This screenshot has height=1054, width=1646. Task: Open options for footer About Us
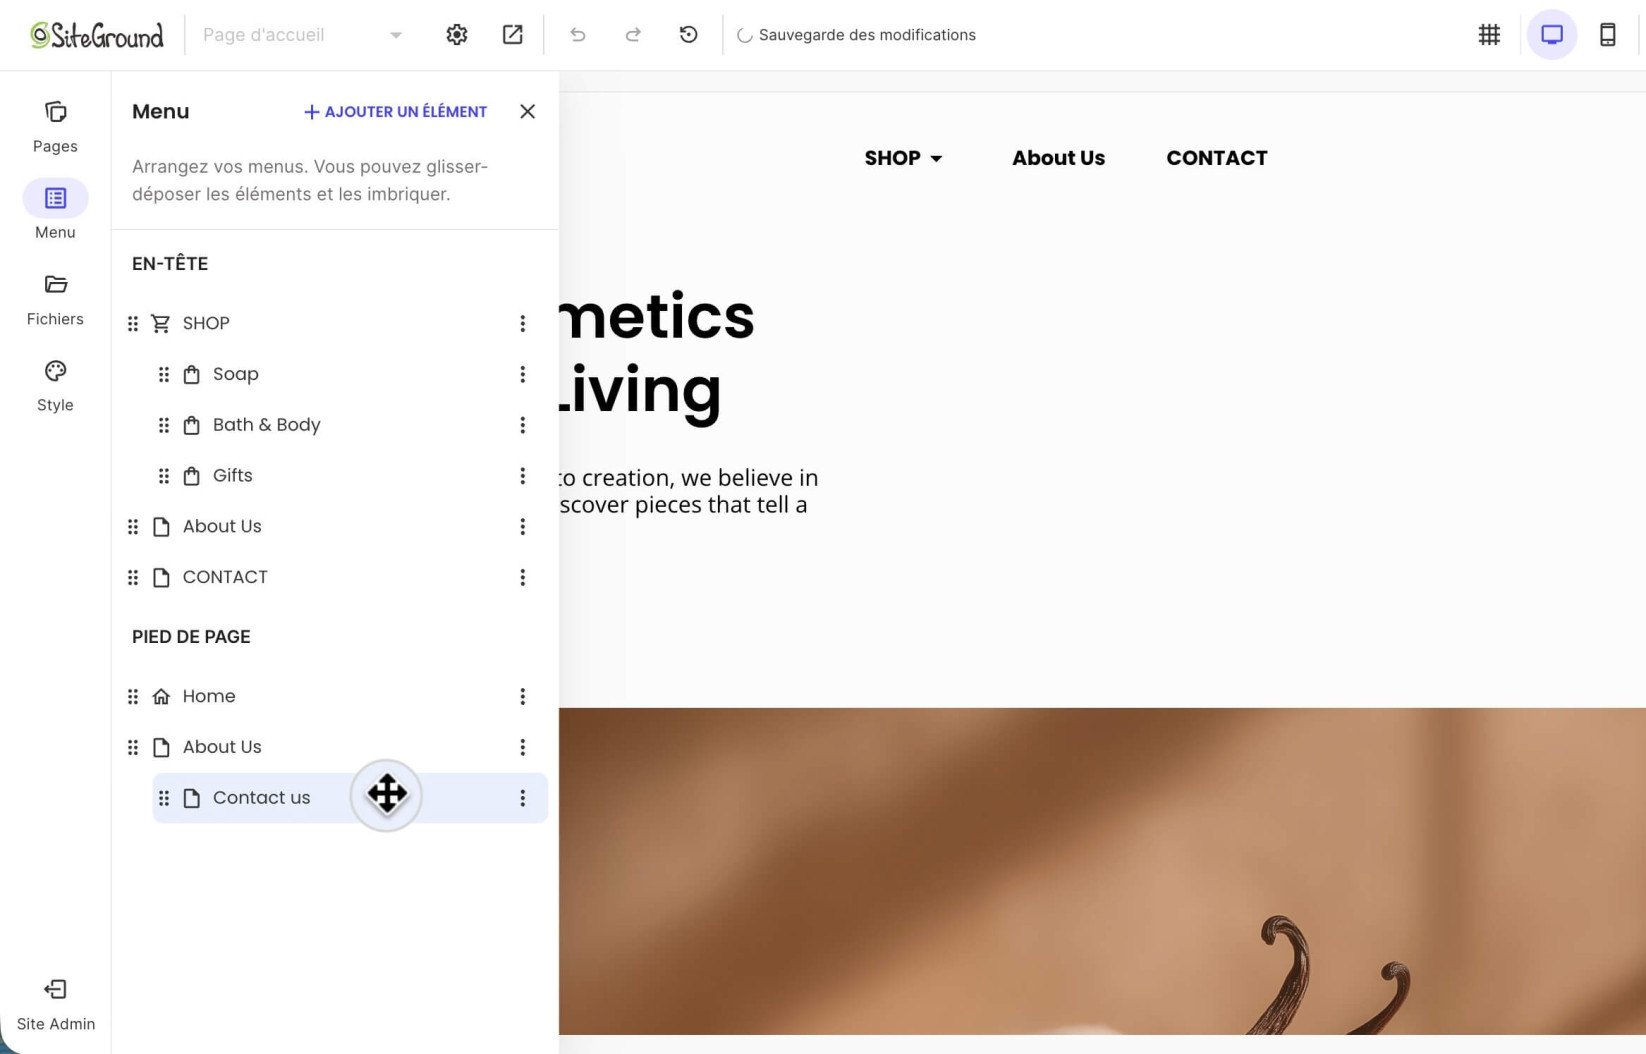[522, 747]
